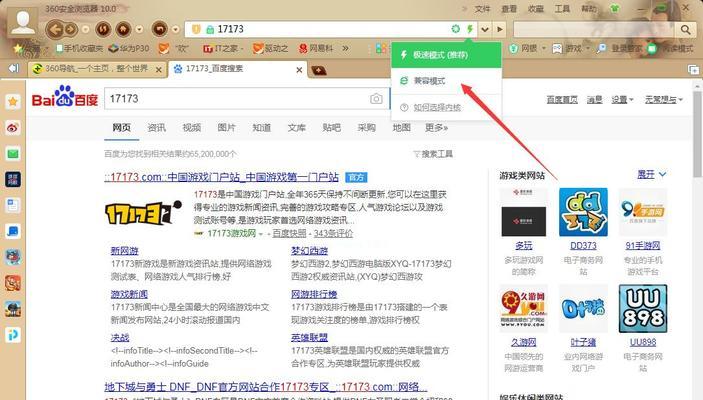
Task: Click the green shirt skin icon
Action: (x=615, y=9)
